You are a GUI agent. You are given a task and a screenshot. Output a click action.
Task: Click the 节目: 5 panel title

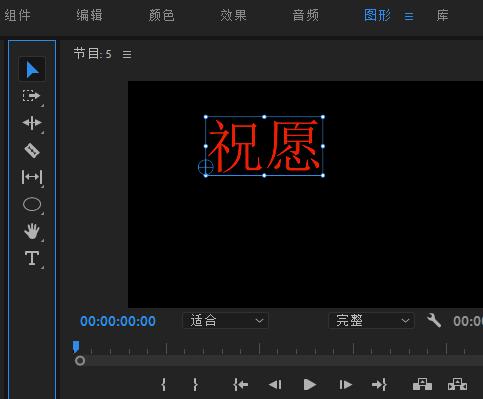pyautogui.click(x=92, y=54)
